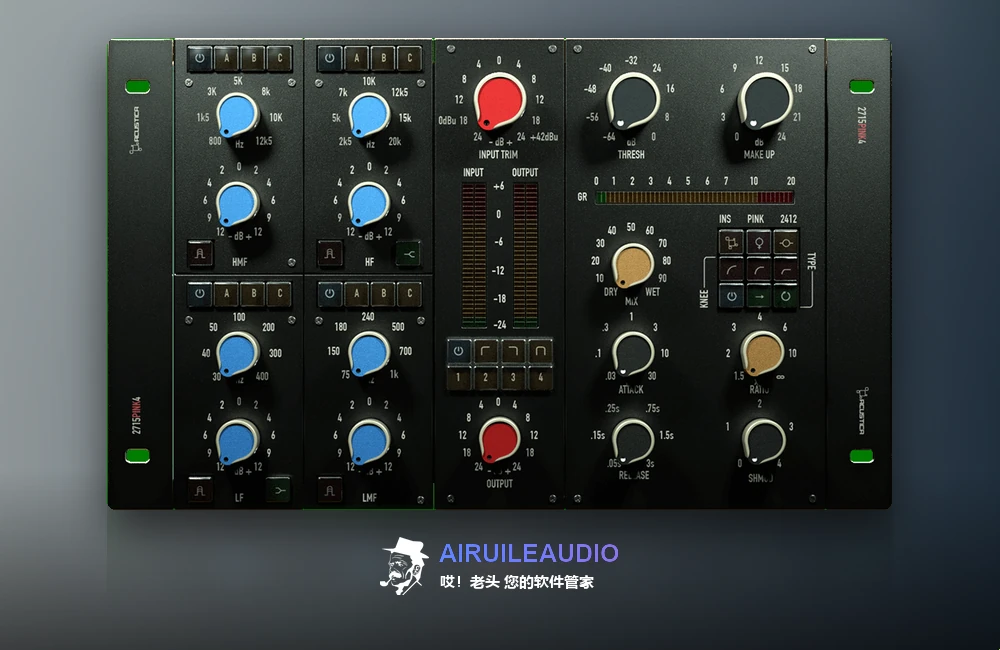This screenshot has width=1000, height=650.
Task: Click the LMF bell shape icon
Action: 330,490
